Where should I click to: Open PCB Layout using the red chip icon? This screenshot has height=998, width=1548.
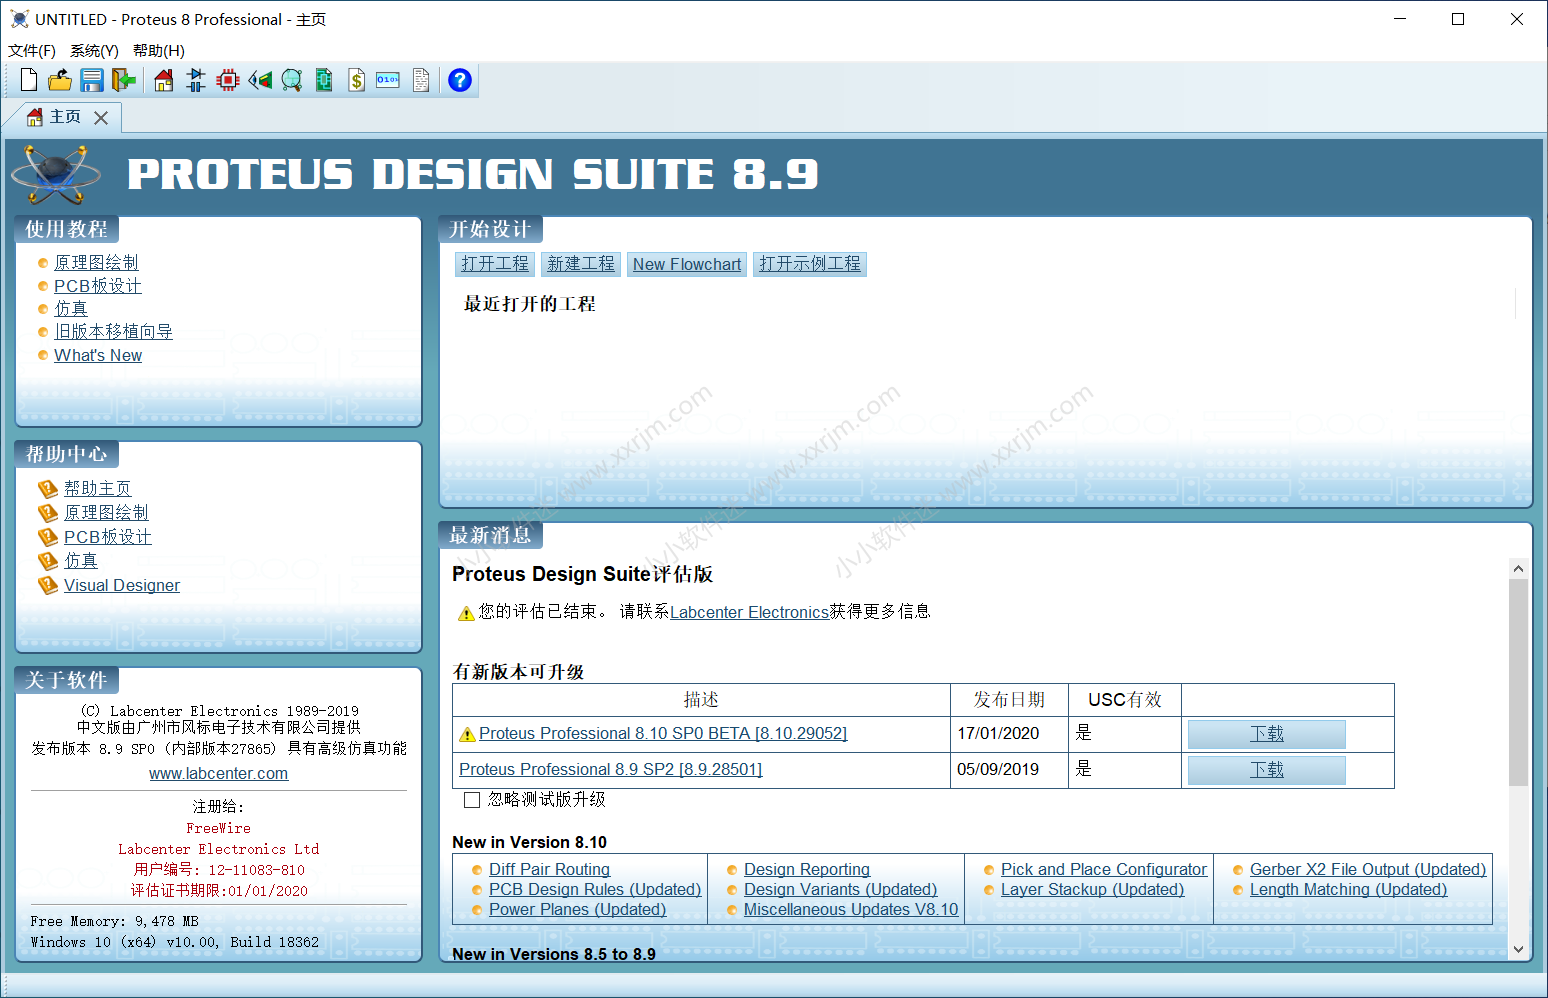(228, 80)
